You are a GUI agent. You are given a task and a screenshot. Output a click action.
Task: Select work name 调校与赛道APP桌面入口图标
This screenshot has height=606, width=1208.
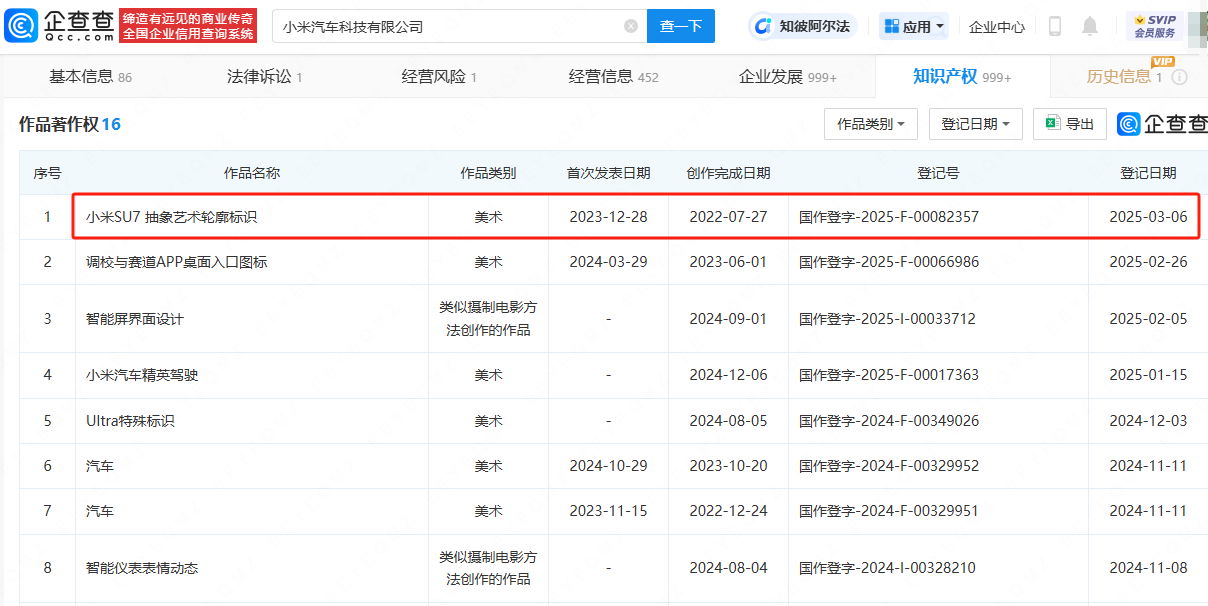(177, 262)
